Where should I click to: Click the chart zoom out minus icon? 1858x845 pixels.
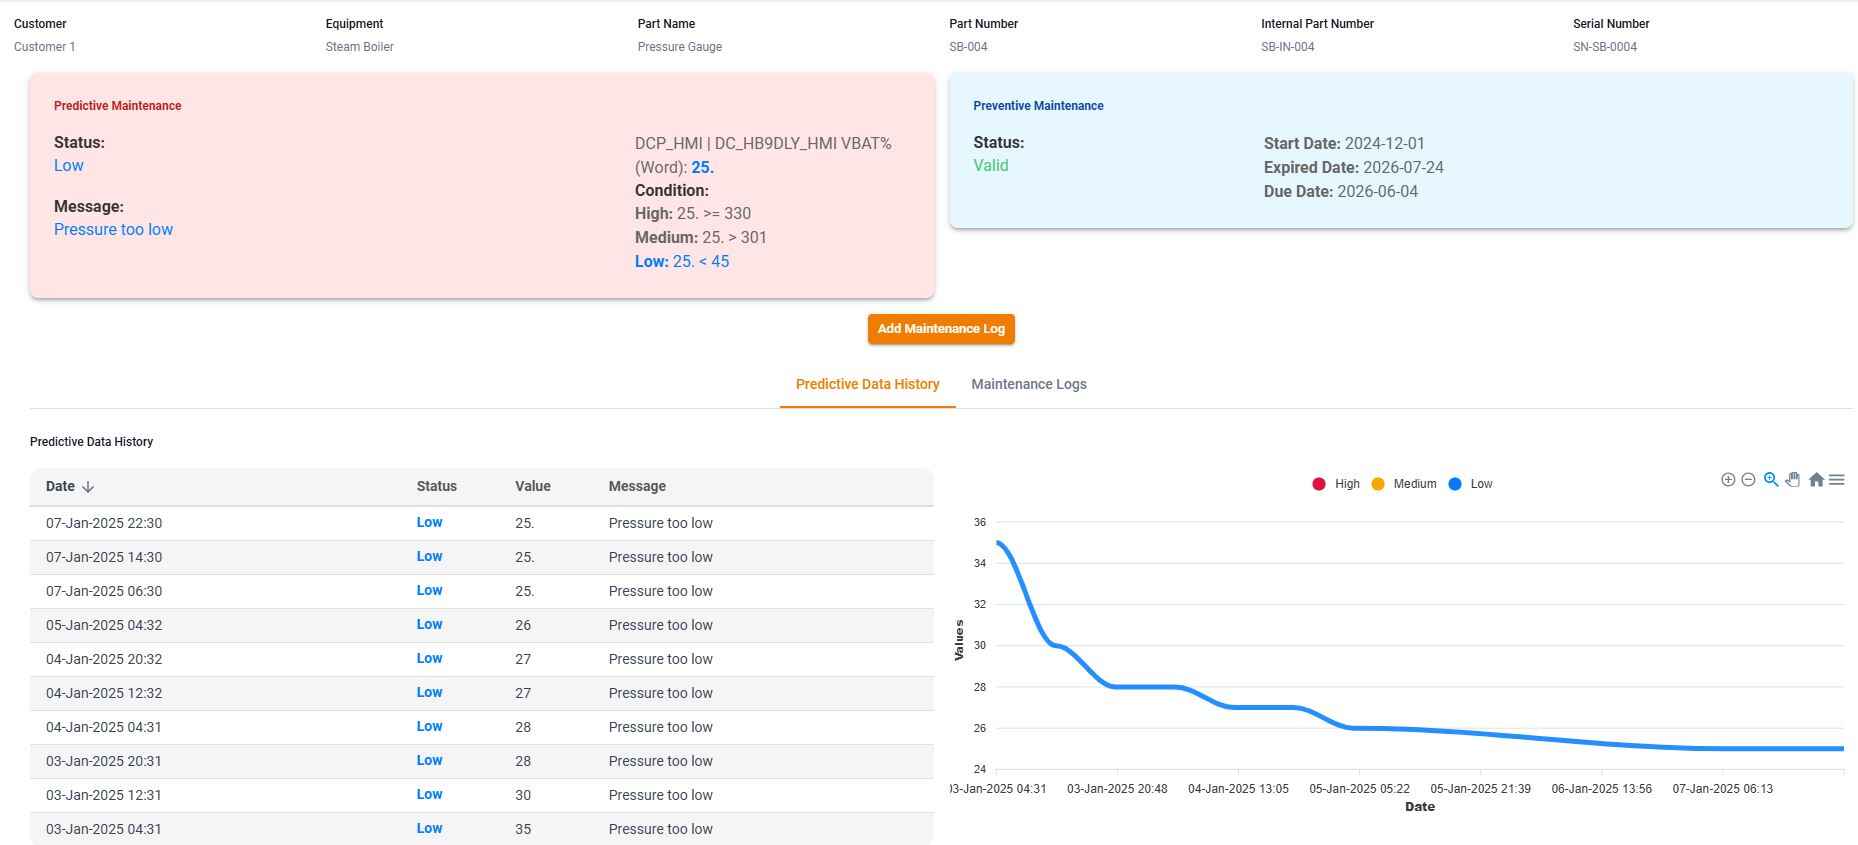1748,480
